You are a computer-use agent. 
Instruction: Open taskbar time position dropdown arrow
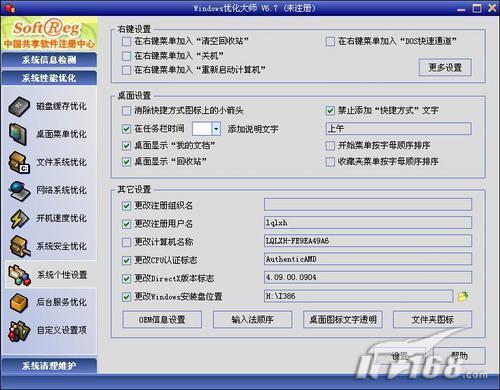216,129
